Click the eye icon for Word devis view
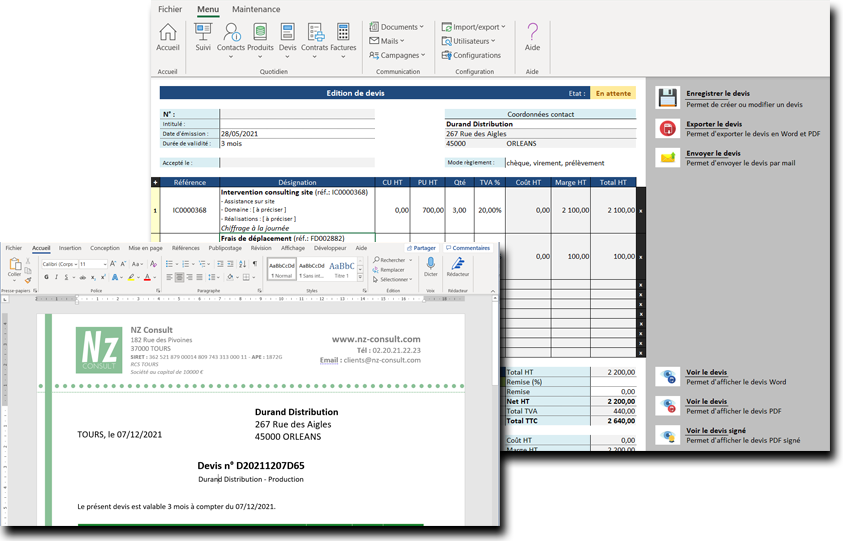This screenshot has height=541, width=843. tap(668, 376)
